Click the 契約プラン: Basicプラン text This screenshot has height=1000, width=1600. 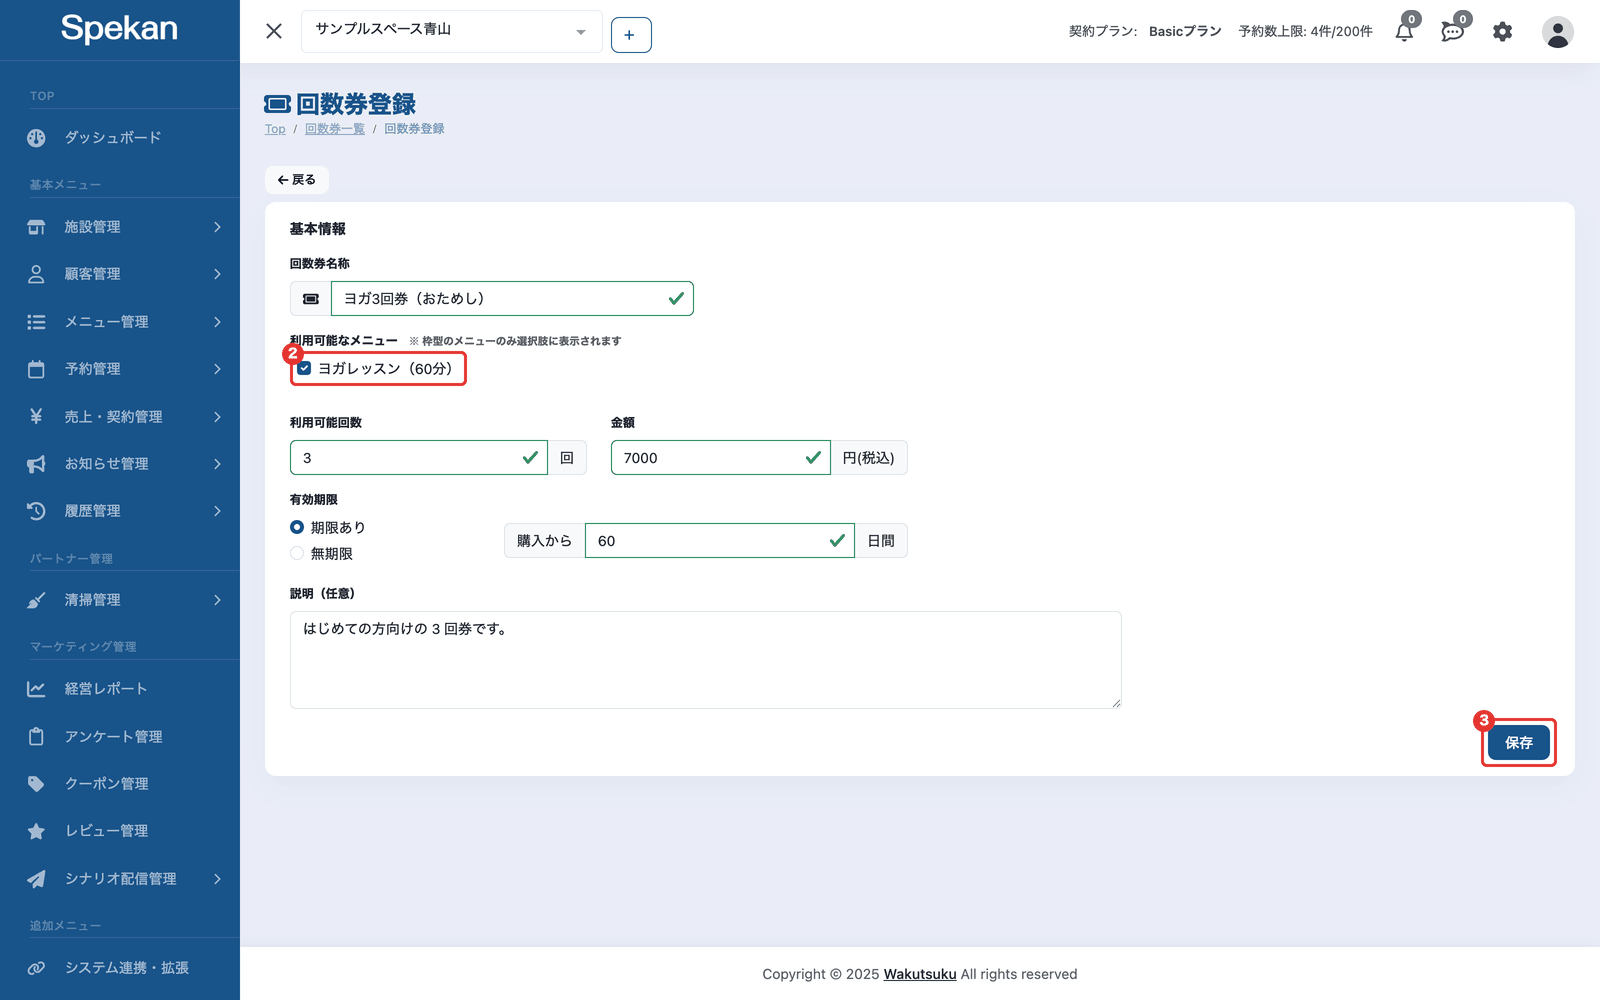1145,32
